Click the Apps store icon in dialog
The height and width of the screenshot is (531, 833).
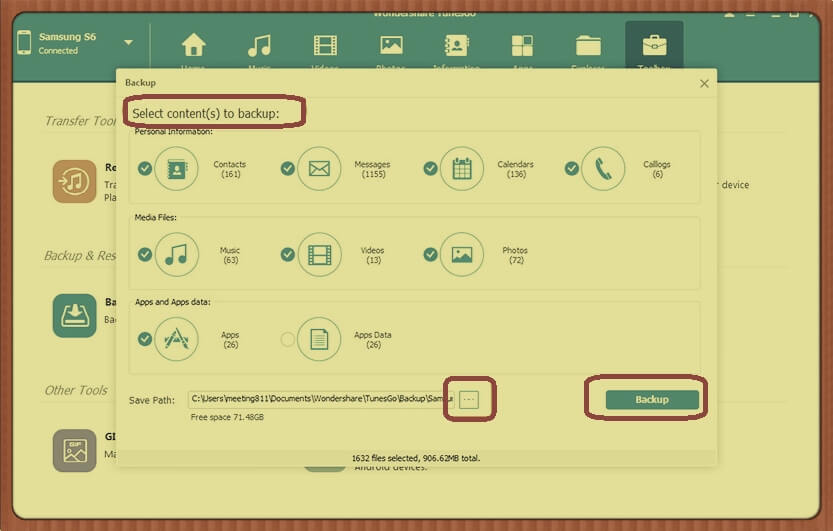click(176, 339)
